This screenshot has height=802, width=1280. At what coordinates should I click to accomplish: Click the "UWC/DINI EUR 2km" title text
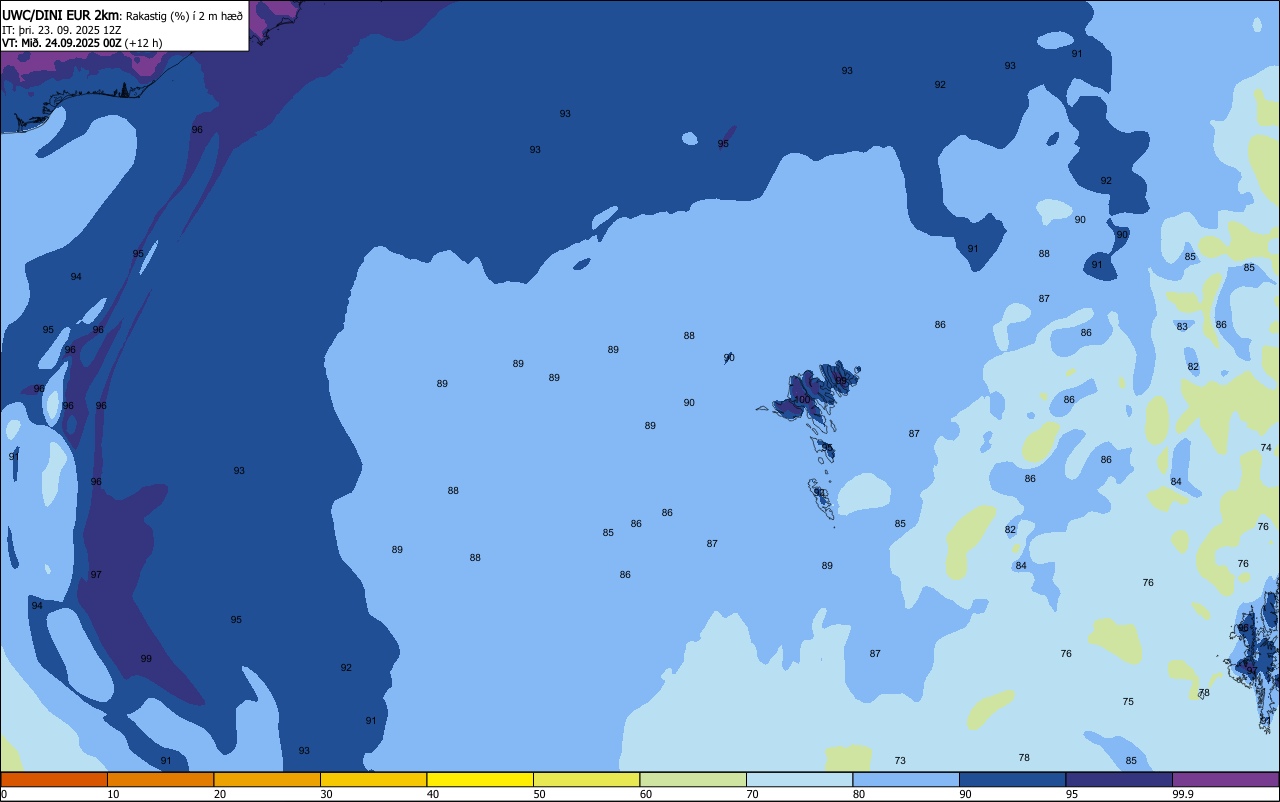(60, 15)
